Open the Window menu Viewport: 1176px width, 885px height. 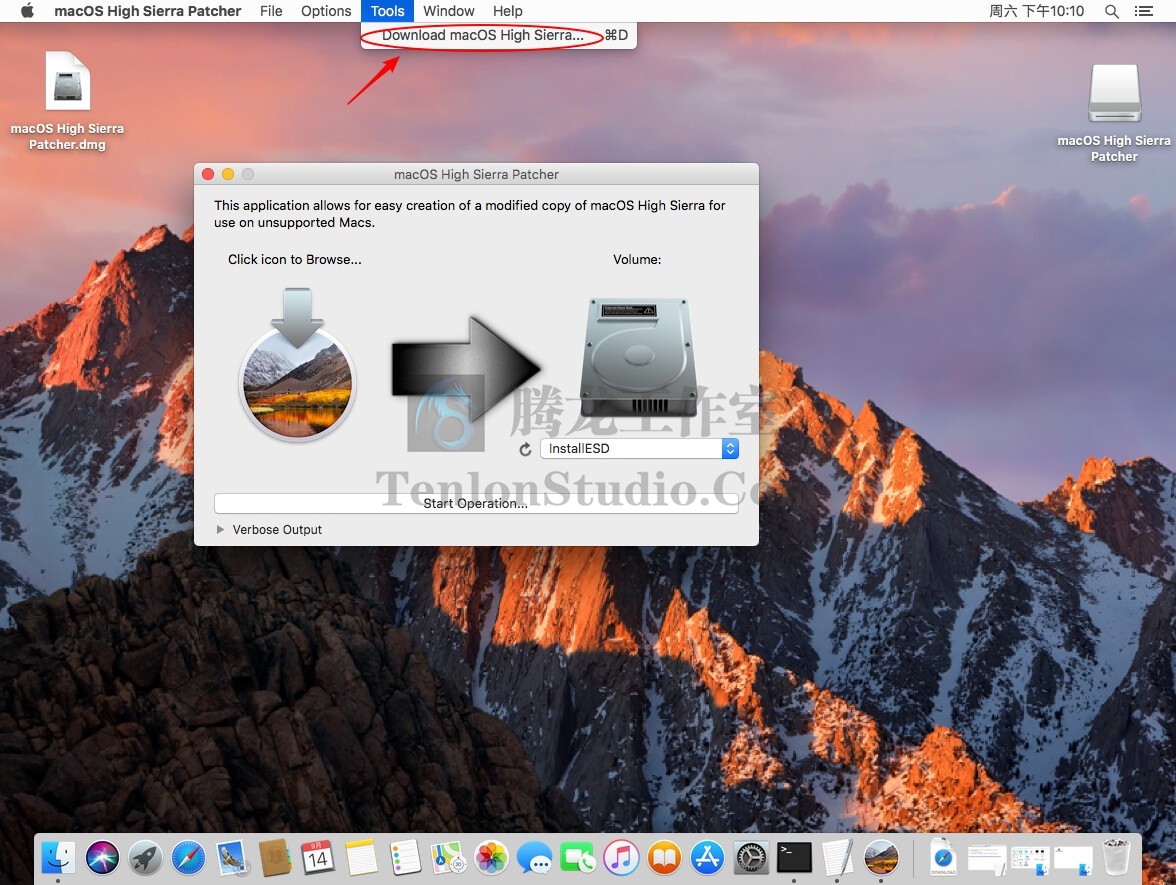click(x=448, y=11)
